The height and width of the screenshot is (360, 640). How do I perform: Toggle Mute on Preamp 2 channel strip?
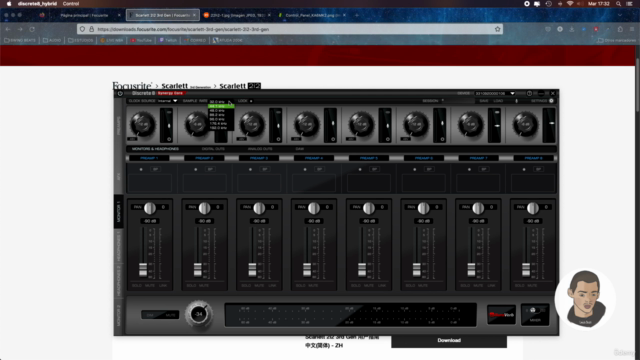coord(204,285)
